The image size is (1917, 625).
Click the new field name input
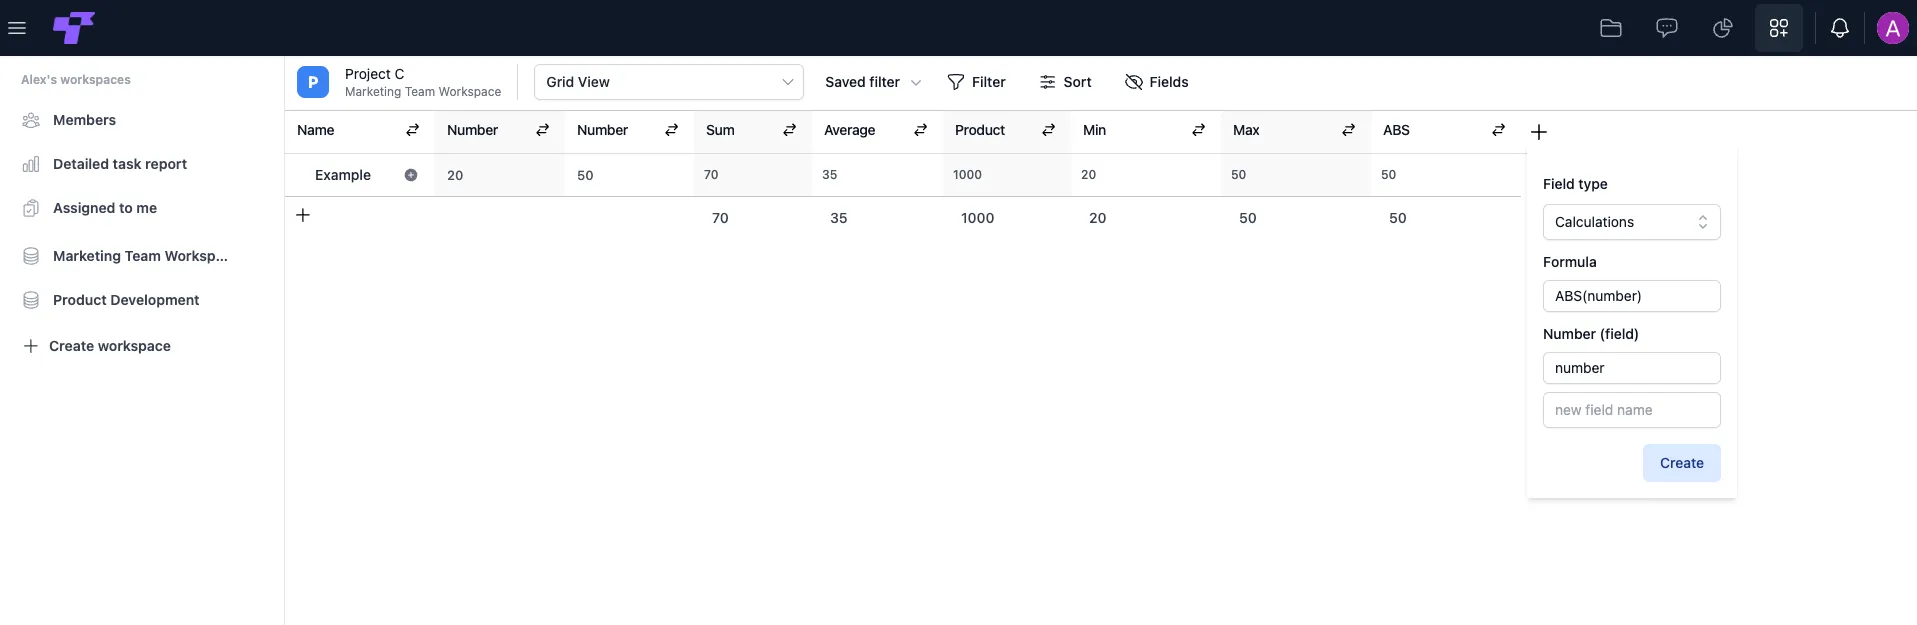click(1632, 410)
